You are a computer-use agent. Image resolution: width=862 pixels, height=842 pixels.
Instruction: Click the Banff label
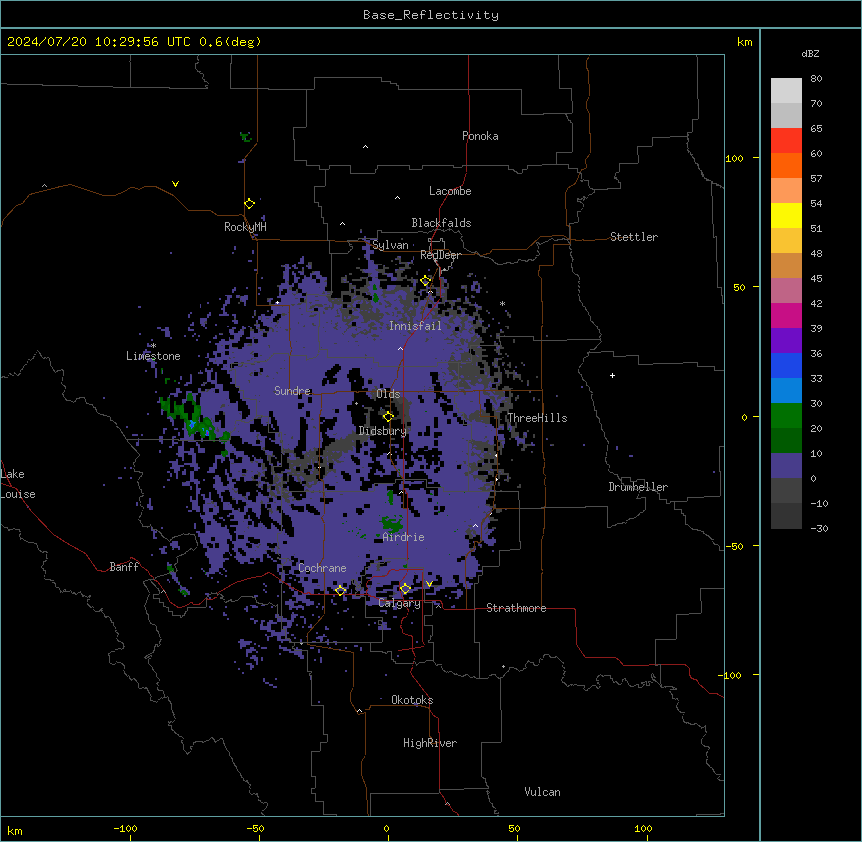(x=124, y=567)
